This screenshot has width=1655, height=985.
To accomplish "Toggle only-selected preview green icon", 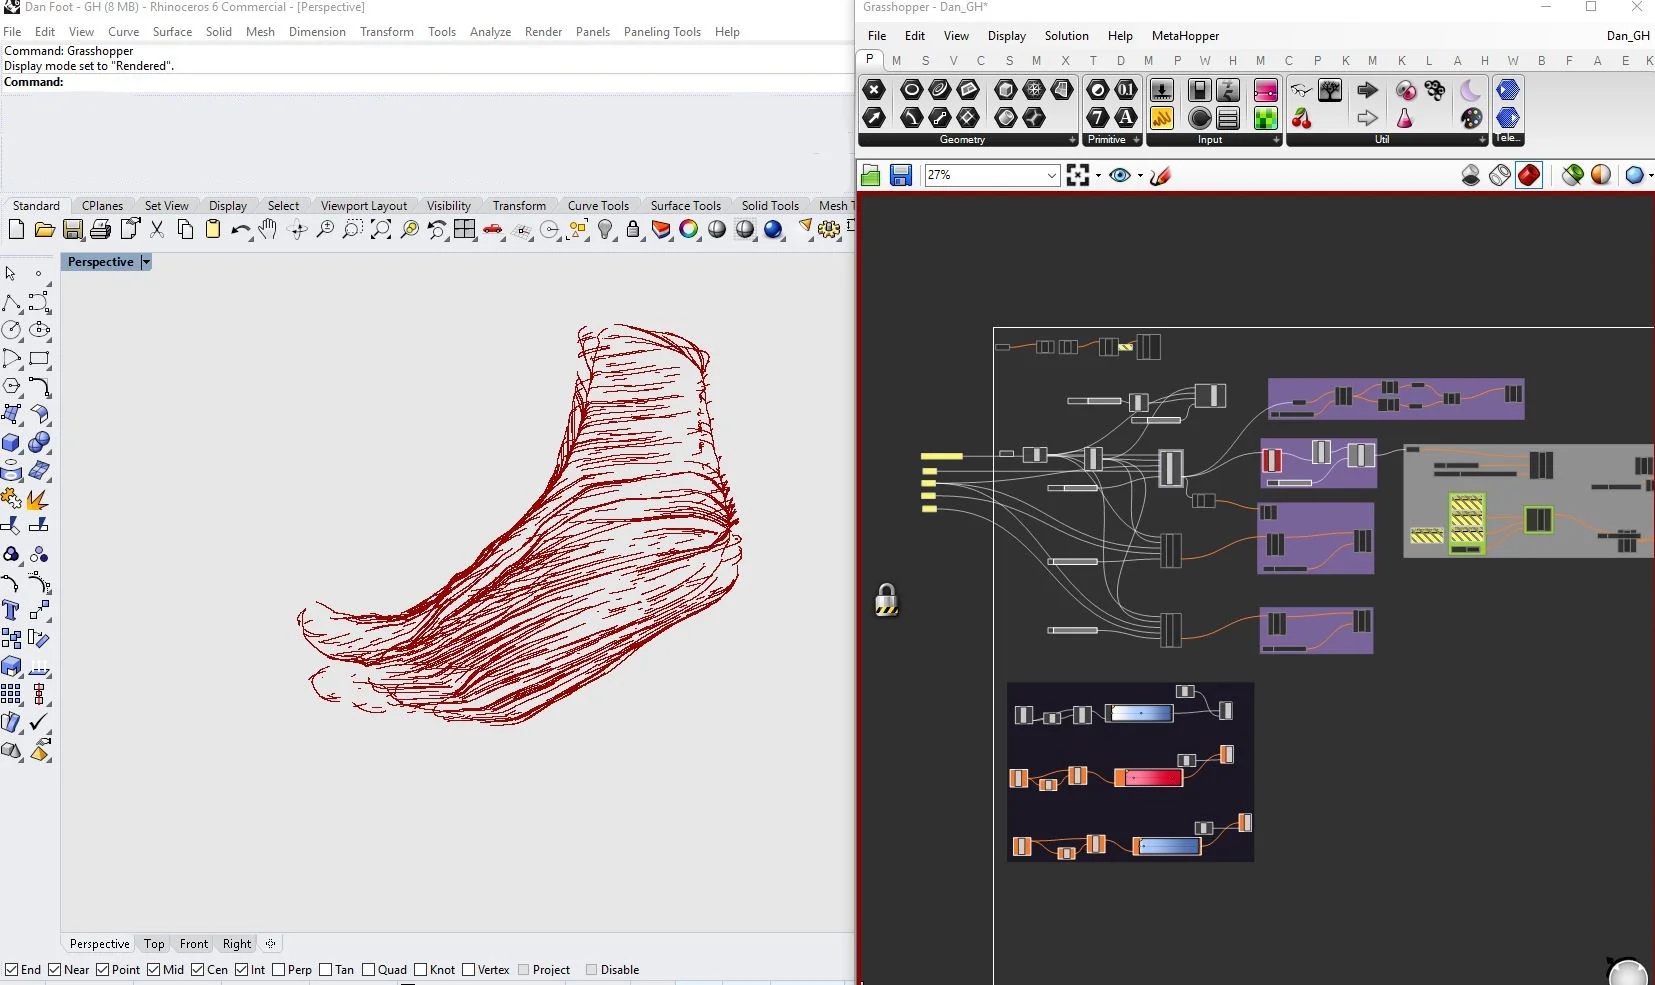I will (x=1573, y=176).
